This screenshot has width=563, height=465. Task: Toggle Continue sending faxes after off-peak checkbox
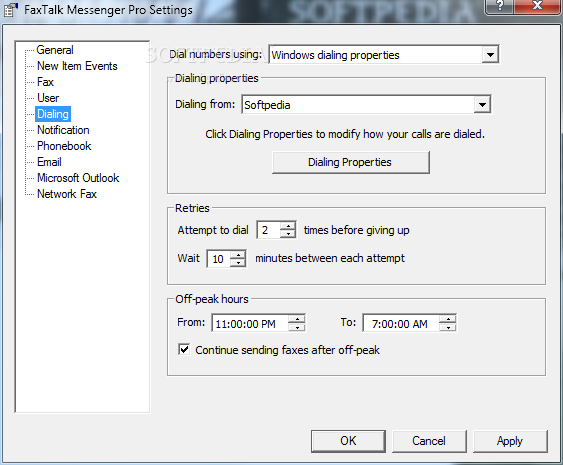[184, 349]
